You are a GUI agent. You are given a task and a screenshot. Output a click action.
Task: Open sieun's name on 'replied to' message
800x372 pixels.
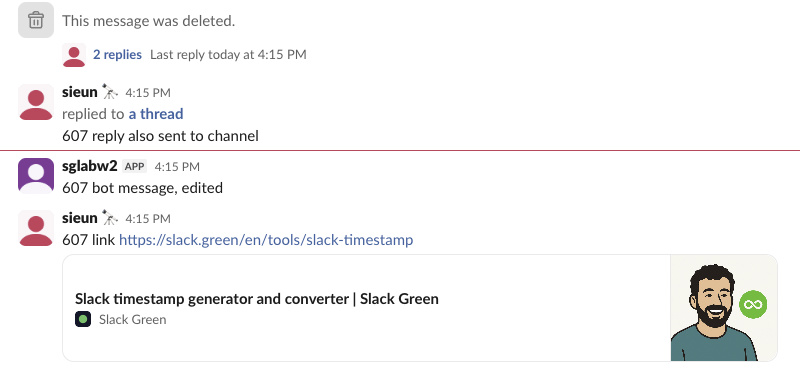coord(80,92)
